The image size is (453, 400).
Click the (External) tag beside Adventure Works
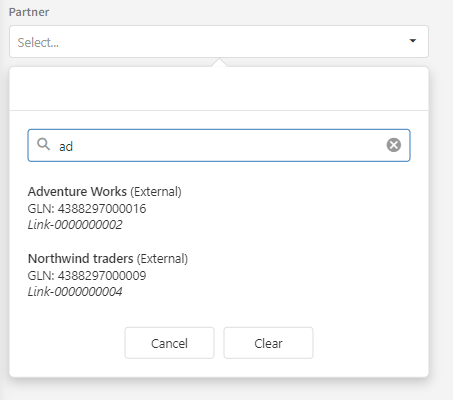coord(156,192)
